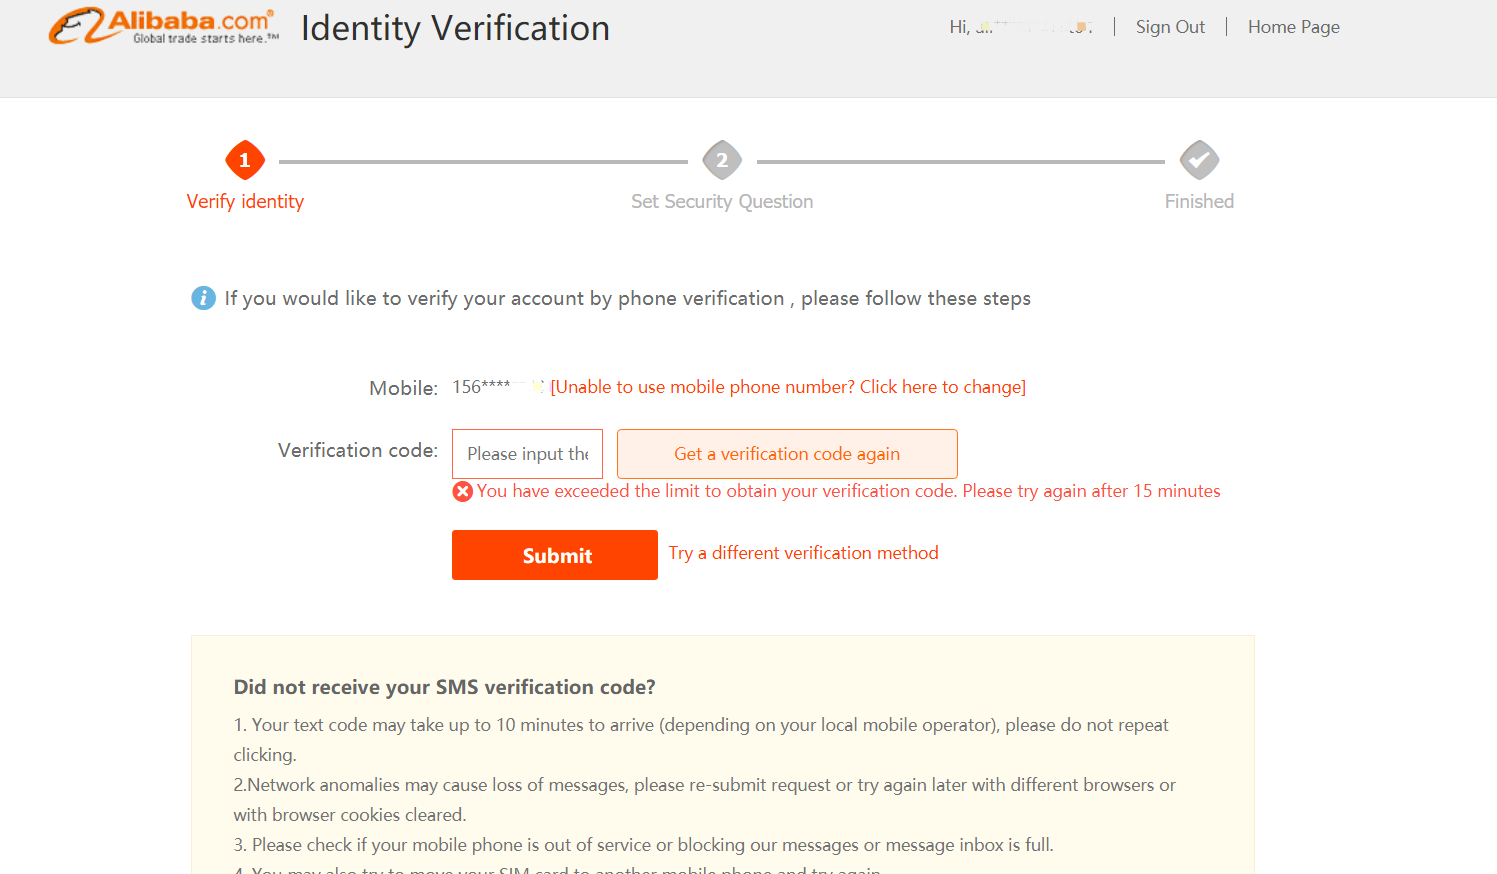The width and height of the screenshot is (1497, 874).
Task: Click the blue information icon
Action: 203,298
